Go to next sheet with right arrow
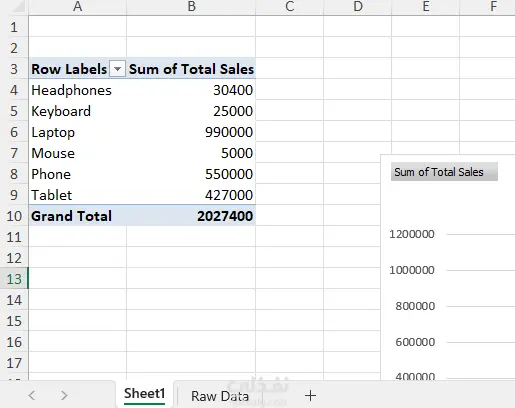The height and width of the screenshot is (408, 515). coord(64,396)
